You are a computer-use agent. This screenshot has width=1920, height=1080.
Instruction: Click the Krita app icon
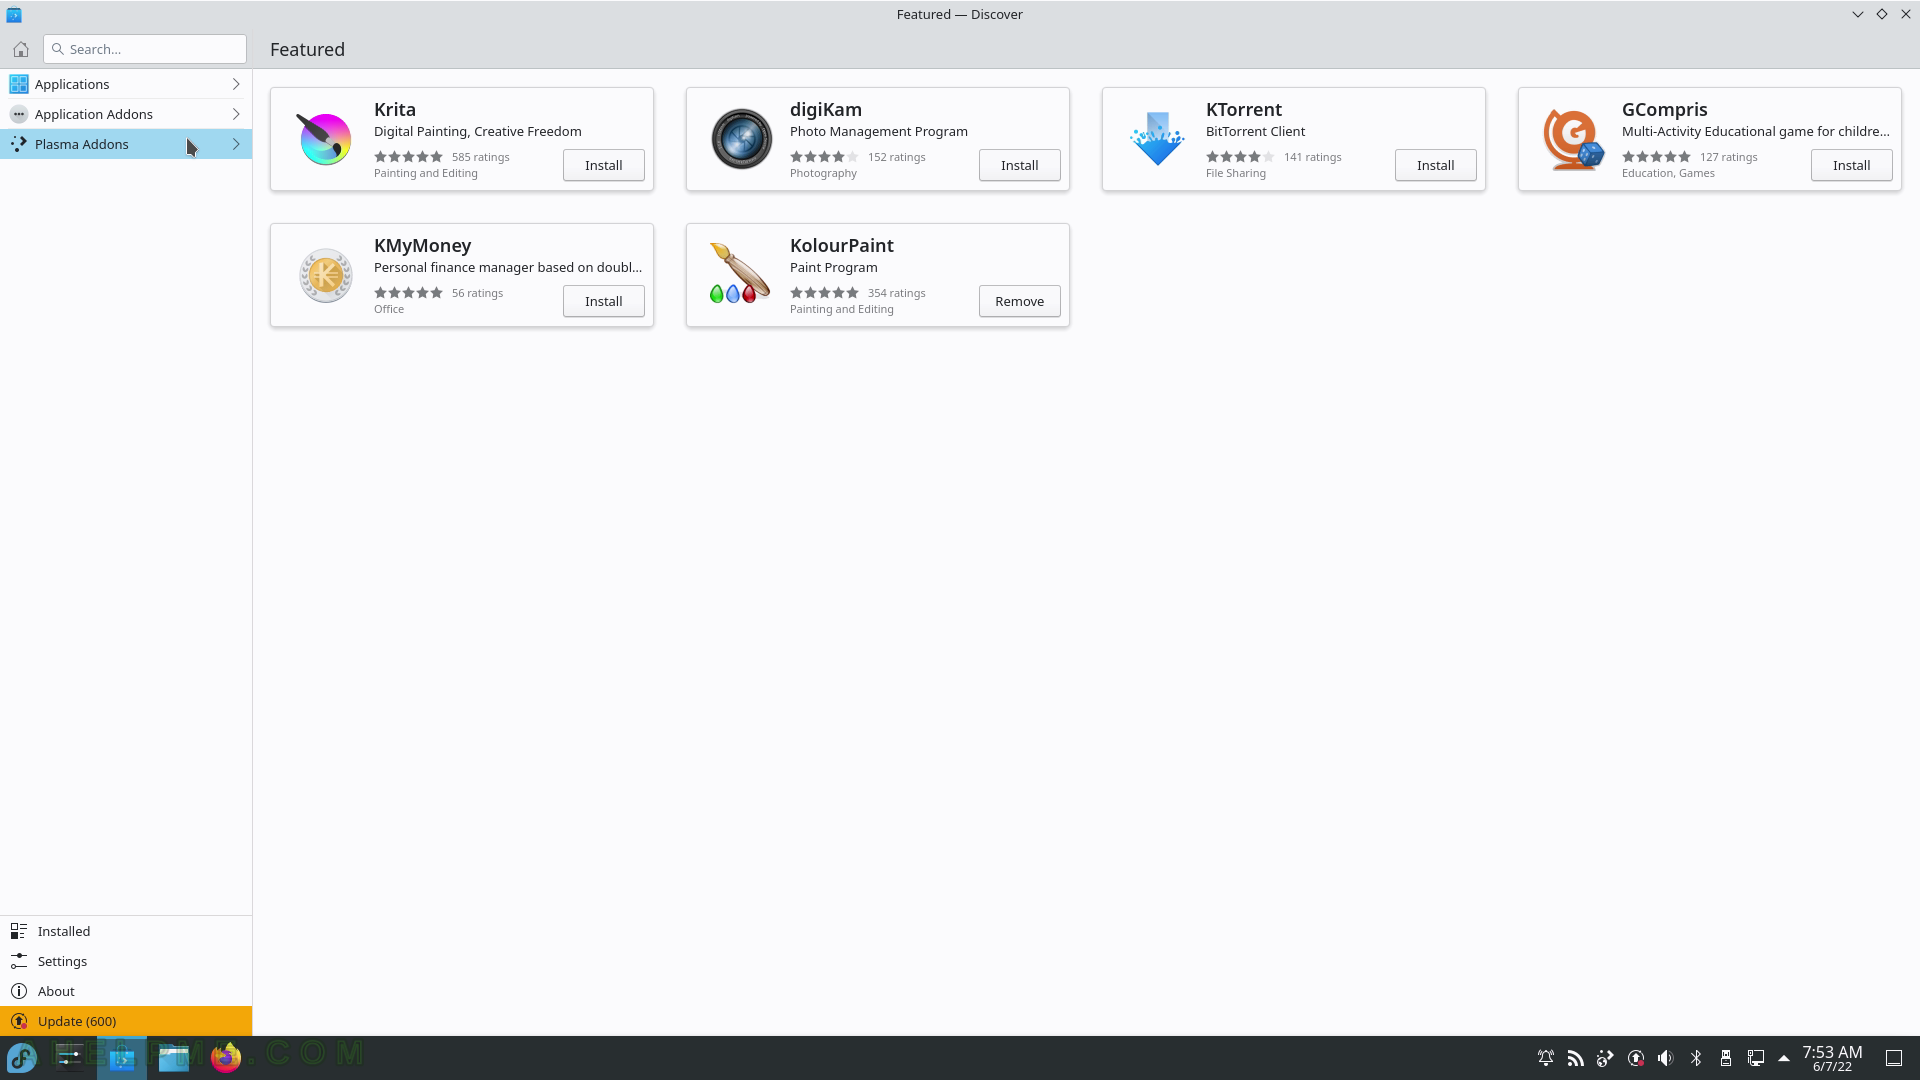point(325,139)
